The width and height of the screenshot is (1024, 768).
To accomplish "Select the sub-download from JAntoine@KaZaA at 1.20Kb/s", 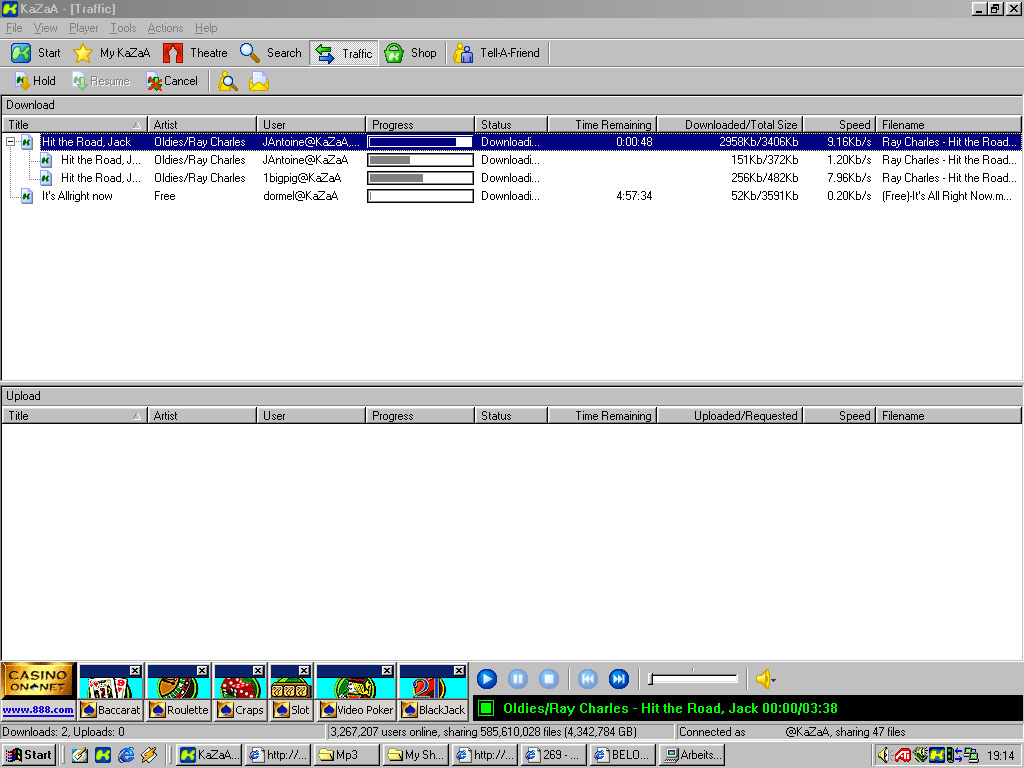I will pyautogui.click(x=512, y=160).
